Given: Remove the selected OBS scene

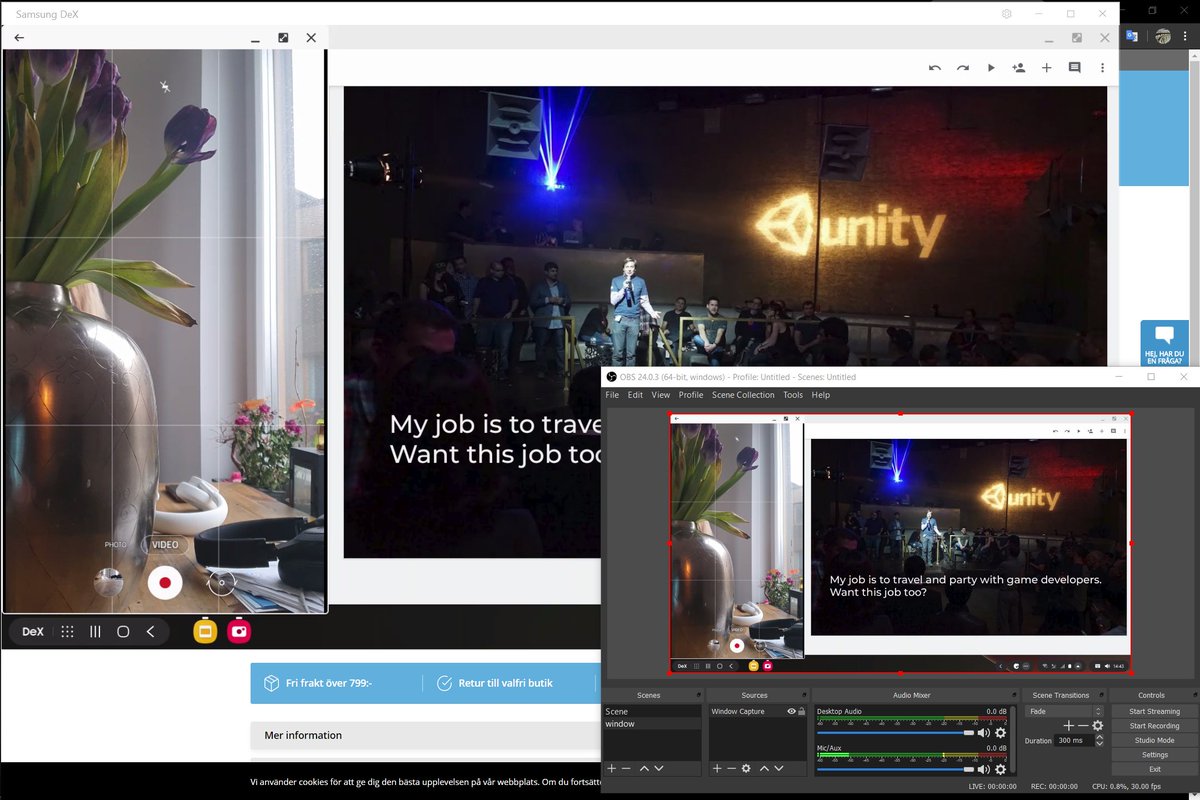Looking at the screenshot, I should pyautogui.click(x=626, y=768).
